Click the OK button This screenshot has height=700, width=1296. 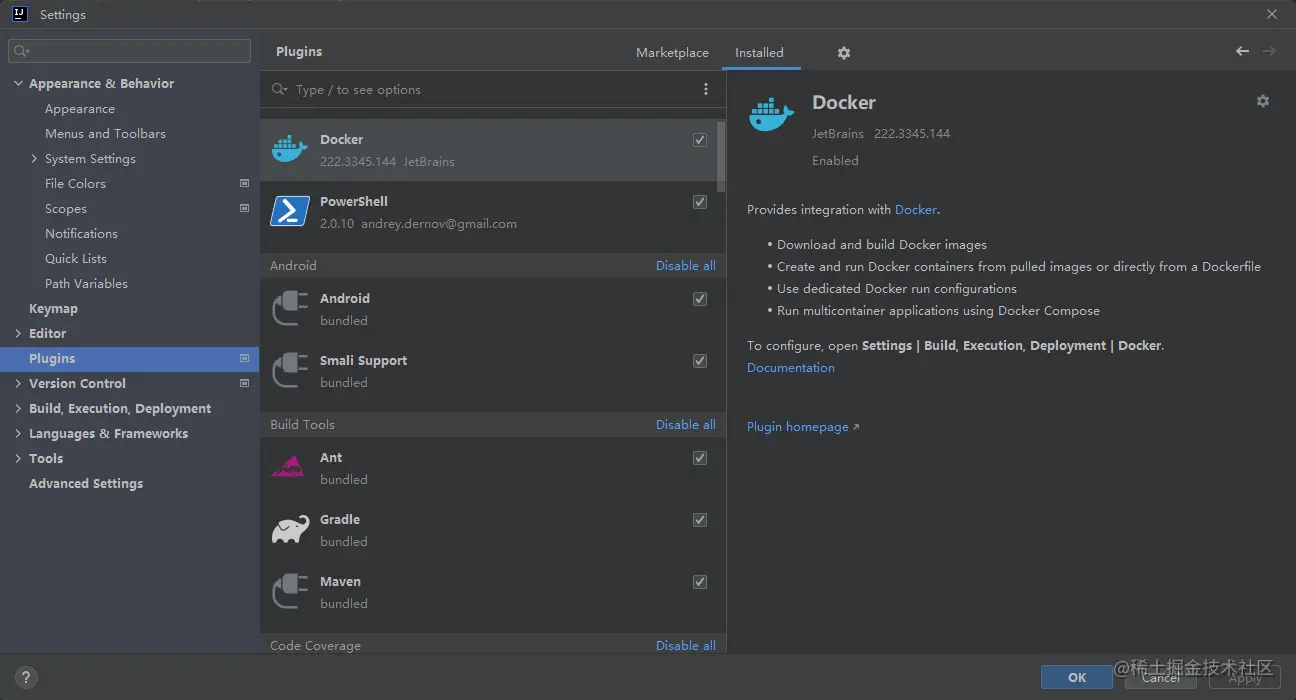tap(1077, 677)
